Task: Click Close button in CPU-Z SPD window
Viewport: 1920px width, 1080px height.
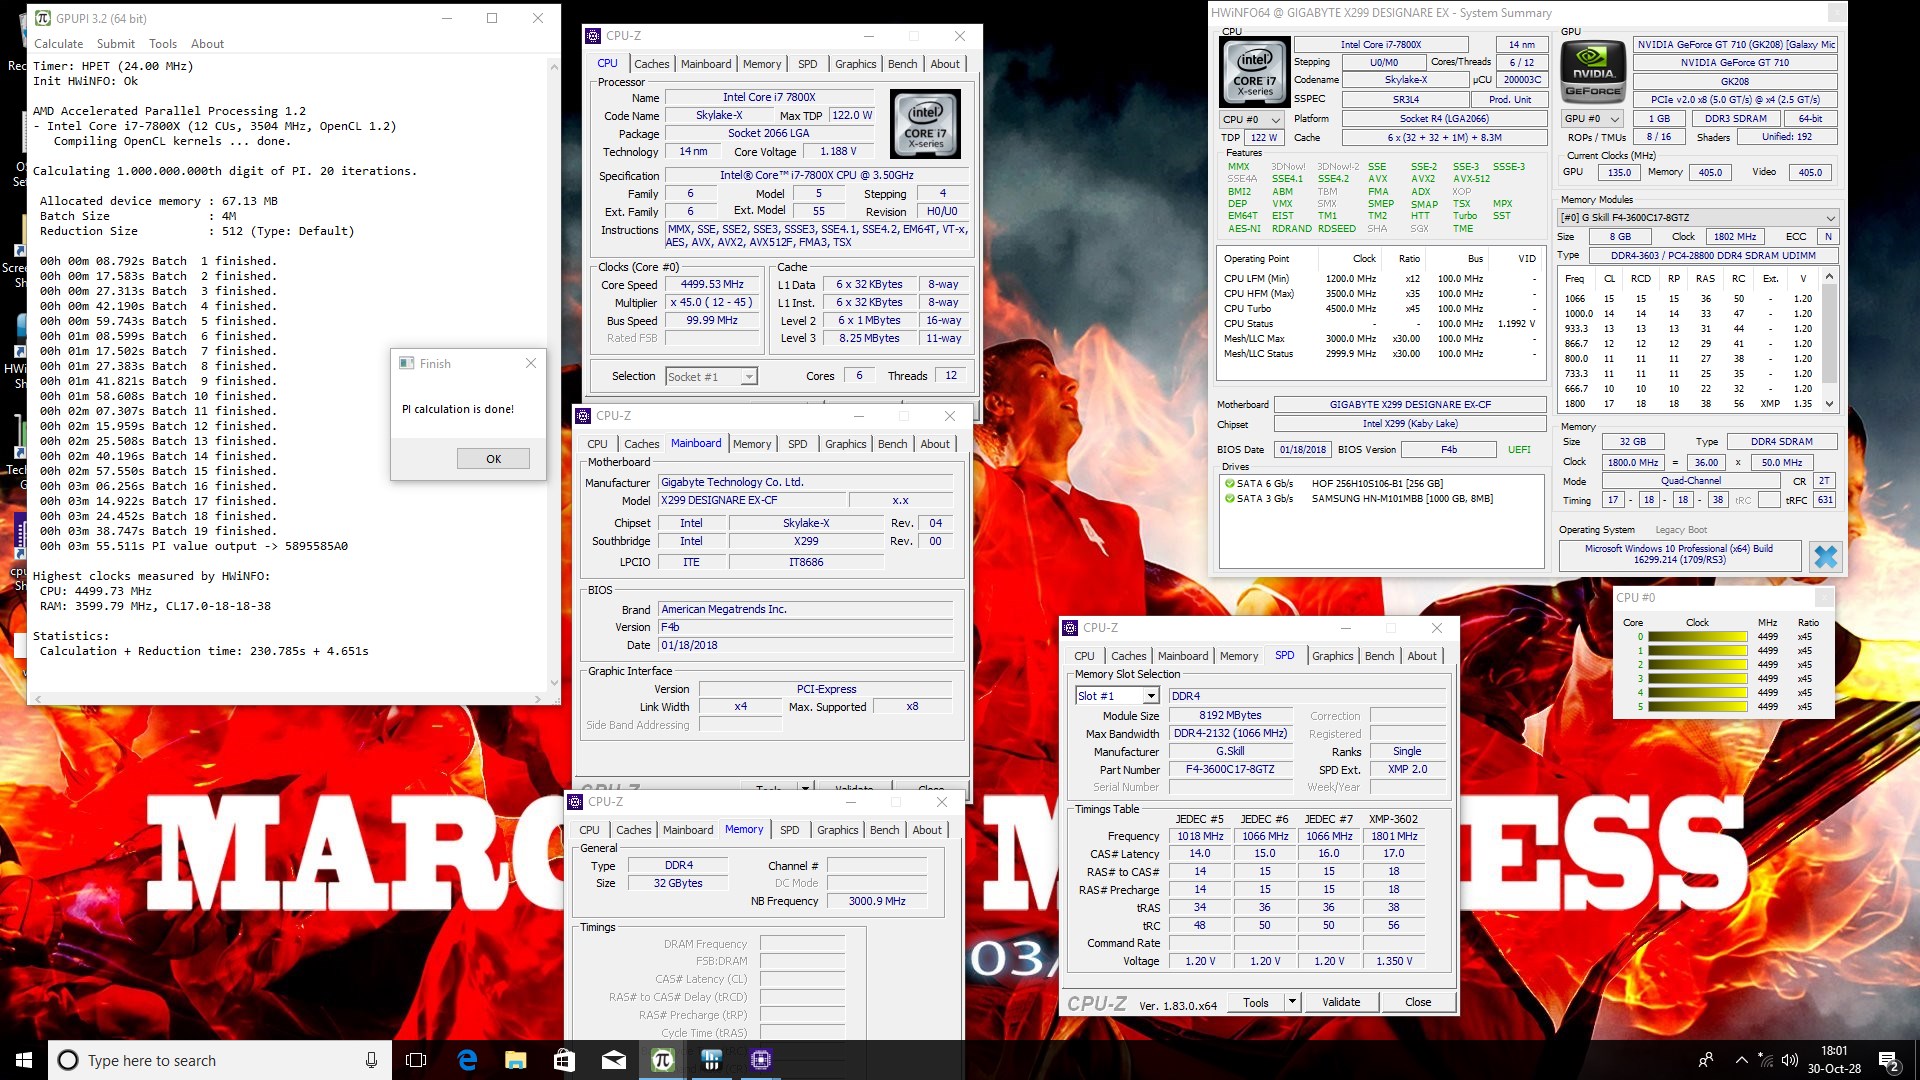Action: 1418,1002
